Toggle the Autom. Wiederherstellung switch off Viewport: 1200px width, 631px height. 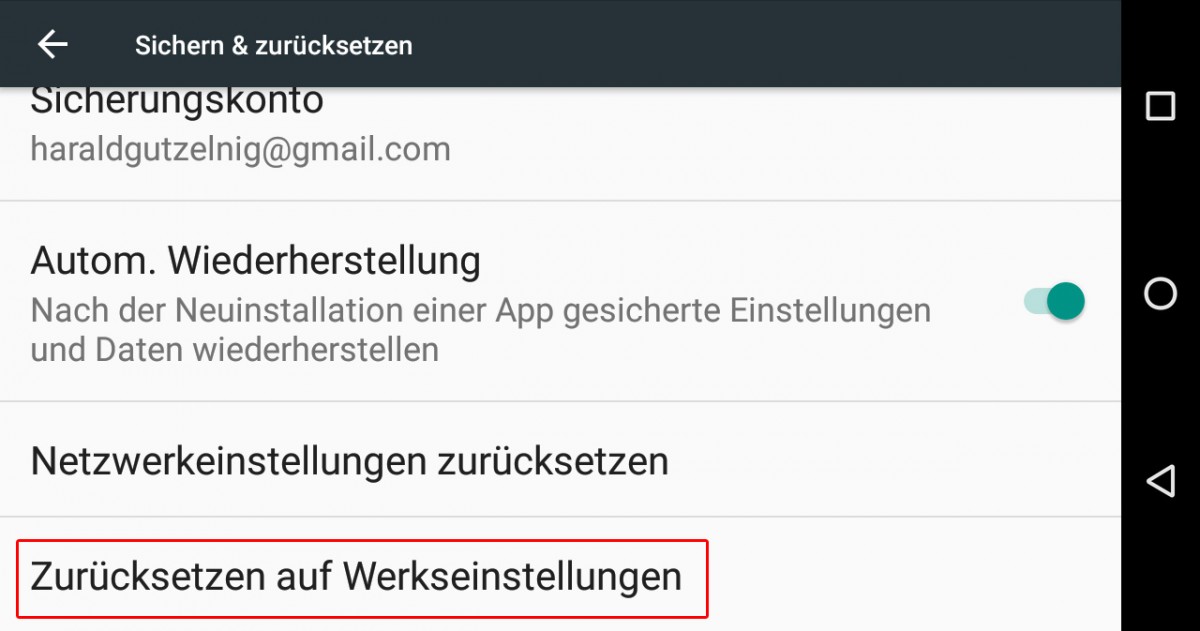point(1054,300)
